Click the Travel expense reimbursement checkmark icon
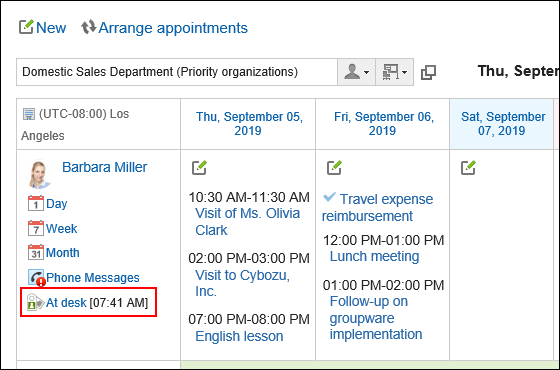This screenshot has height=370, width=560. pyautogui.click(x=329, y=197)
